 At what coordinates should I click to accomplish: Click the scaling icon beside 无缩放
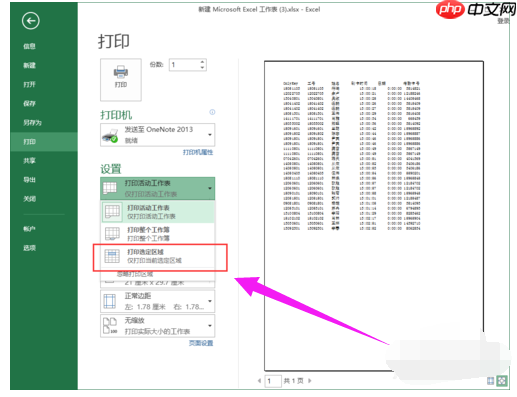click(110, 326)
